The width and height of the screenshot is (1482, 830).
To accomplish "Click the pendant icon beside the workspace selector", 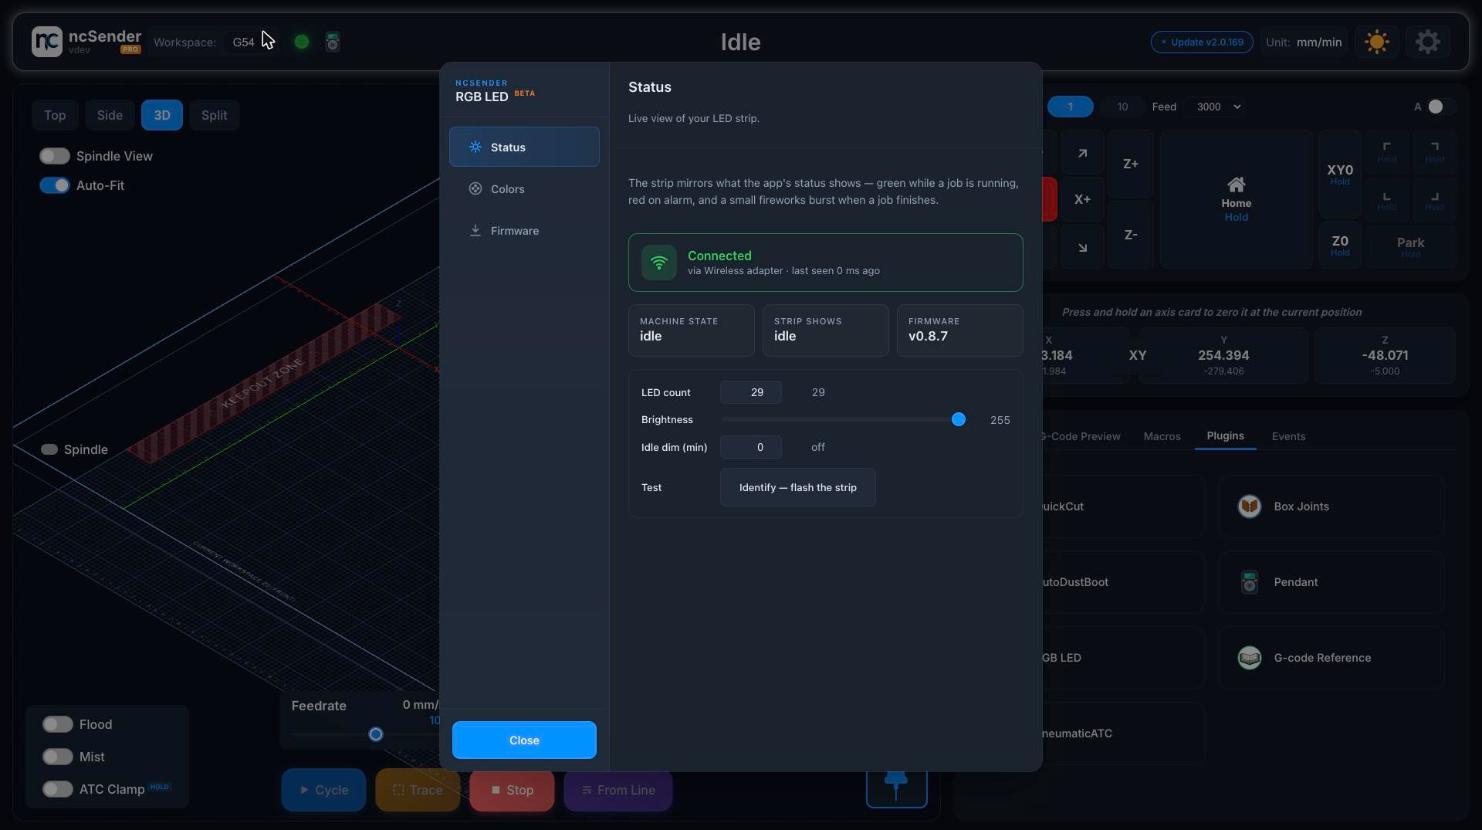I will [333, 42].
